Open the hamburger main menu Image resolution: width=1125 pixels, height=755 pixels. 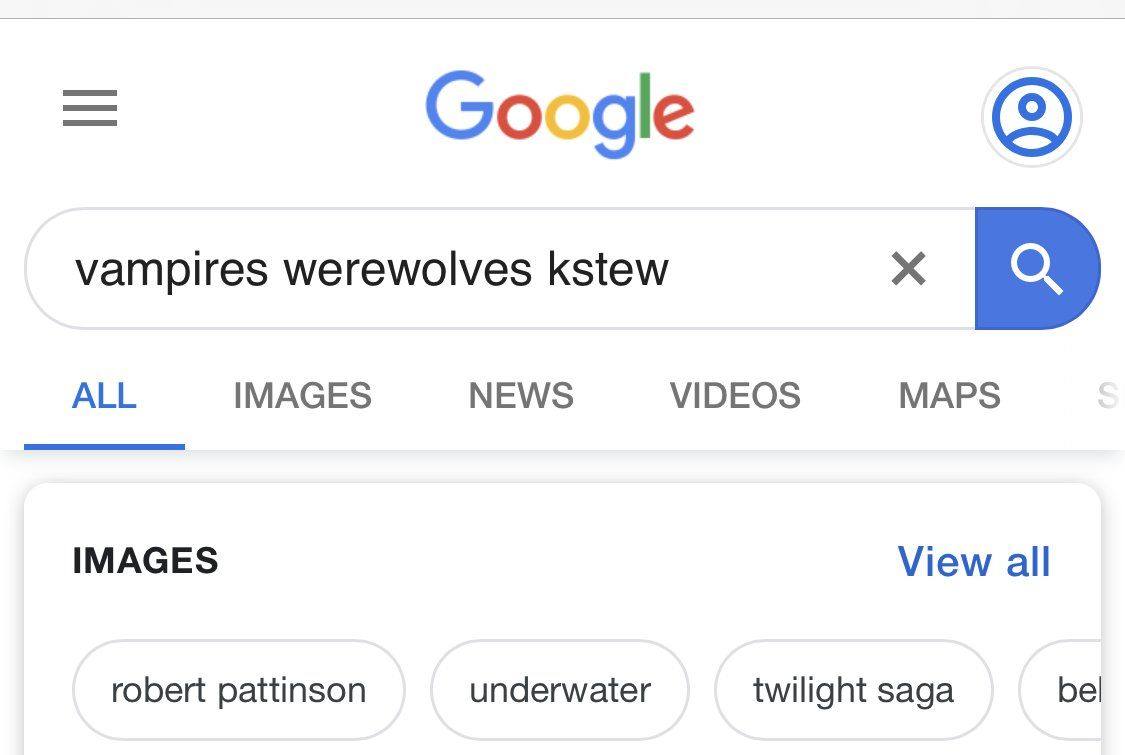point(90,108)
